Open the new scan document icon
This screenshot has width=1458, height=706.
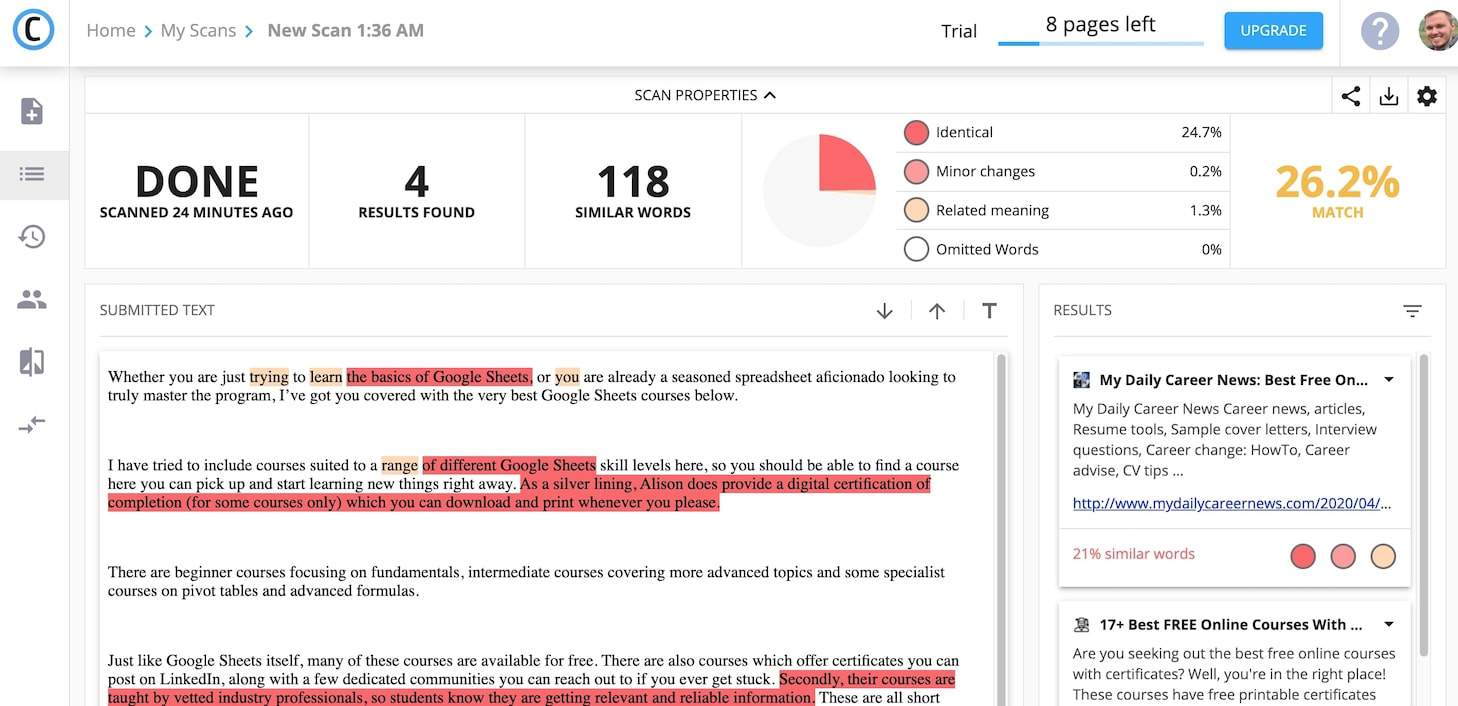32,111
